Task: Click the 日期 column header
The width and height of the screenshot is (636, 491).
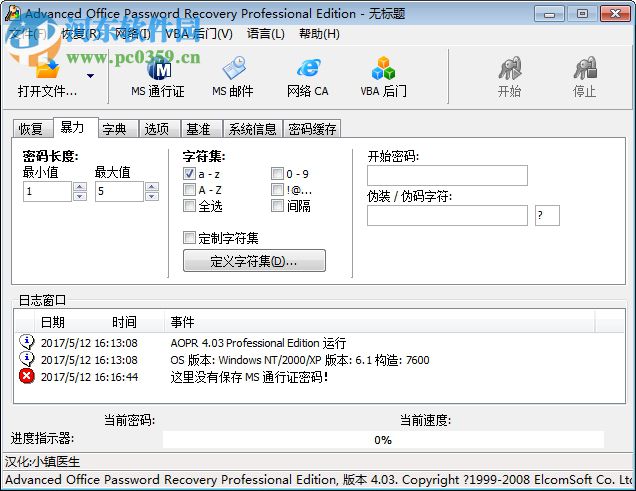Action: 52,322
